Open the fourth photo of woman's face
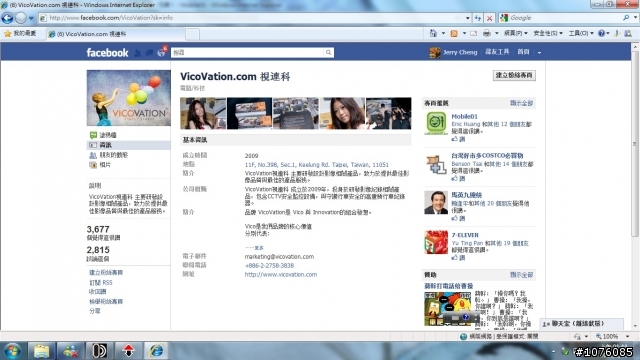The image size is (640, 360). [x=342, y=113]
